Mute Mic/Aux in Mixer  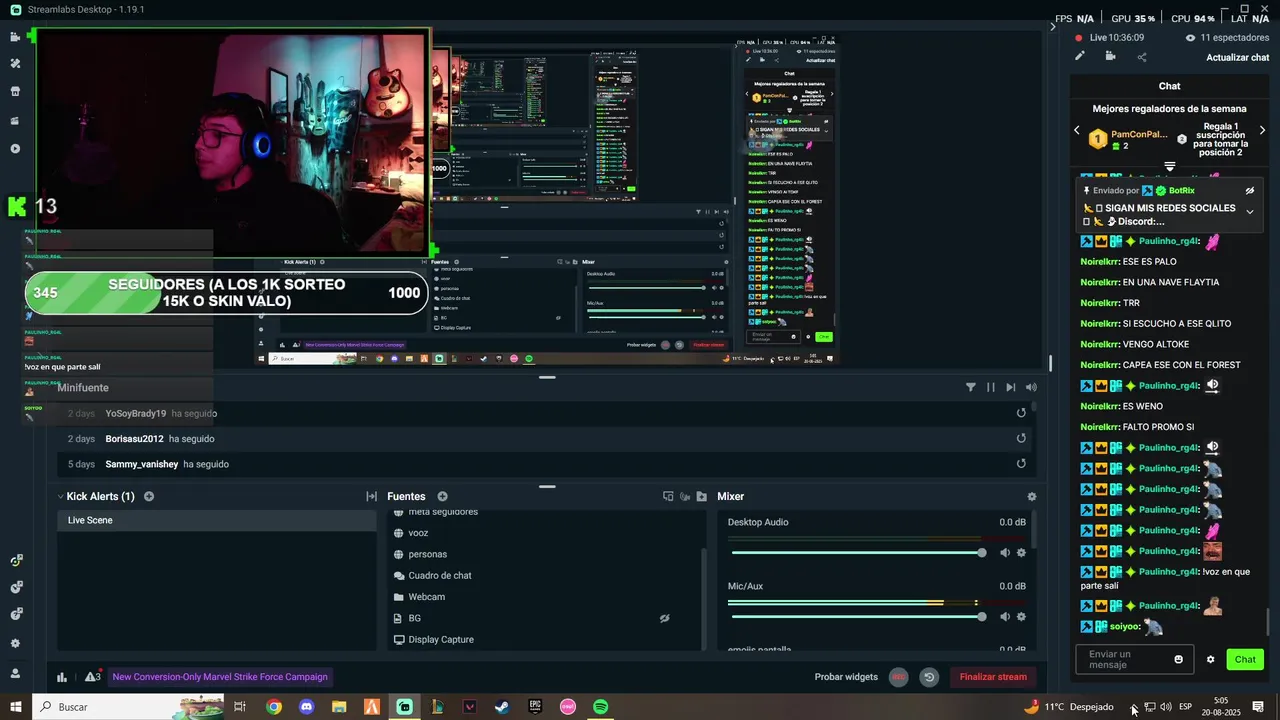pyautogui.click(x=1005, y=617)
